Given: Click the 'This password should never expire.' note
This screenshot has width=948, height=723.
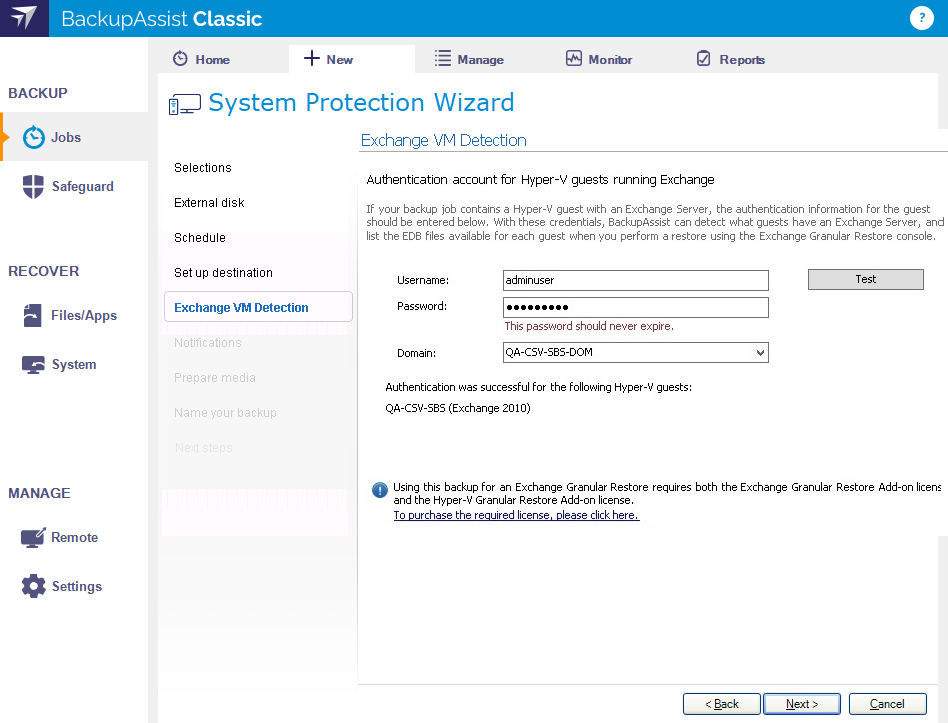Looking at the screenshot, I should click(x=589, y=326).
